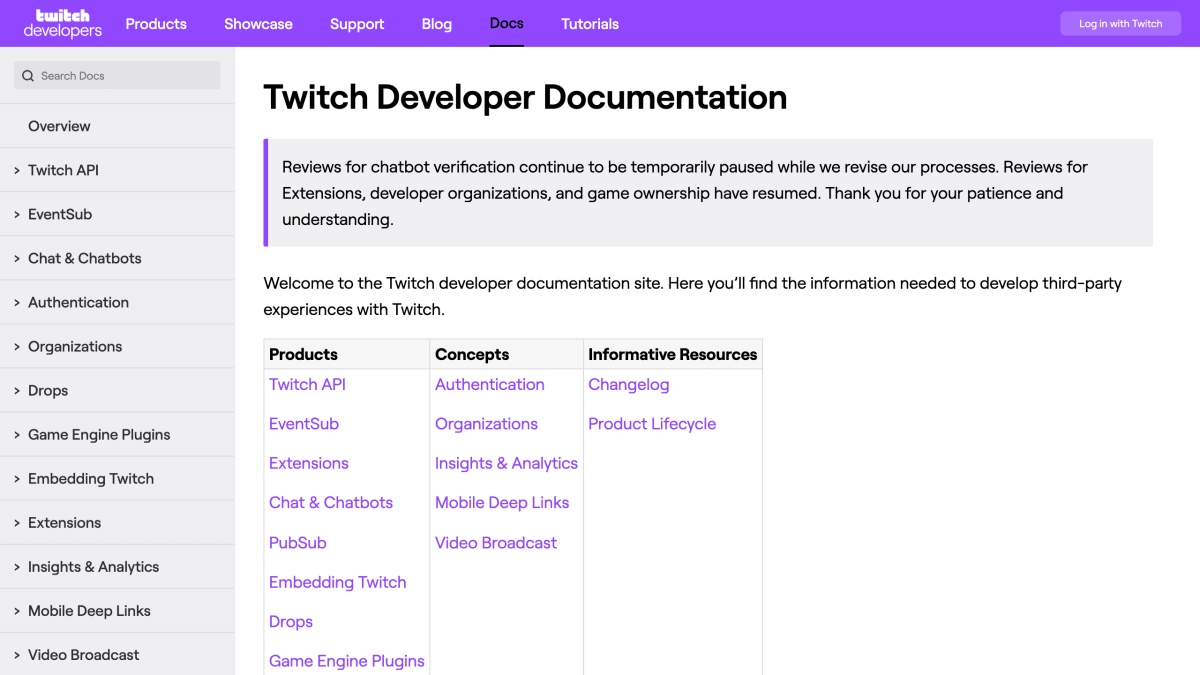Image resolution: width=1200 pixels, height=675 pixels.
Task: Follow the Twitch API table link
Action: point(307,384)
